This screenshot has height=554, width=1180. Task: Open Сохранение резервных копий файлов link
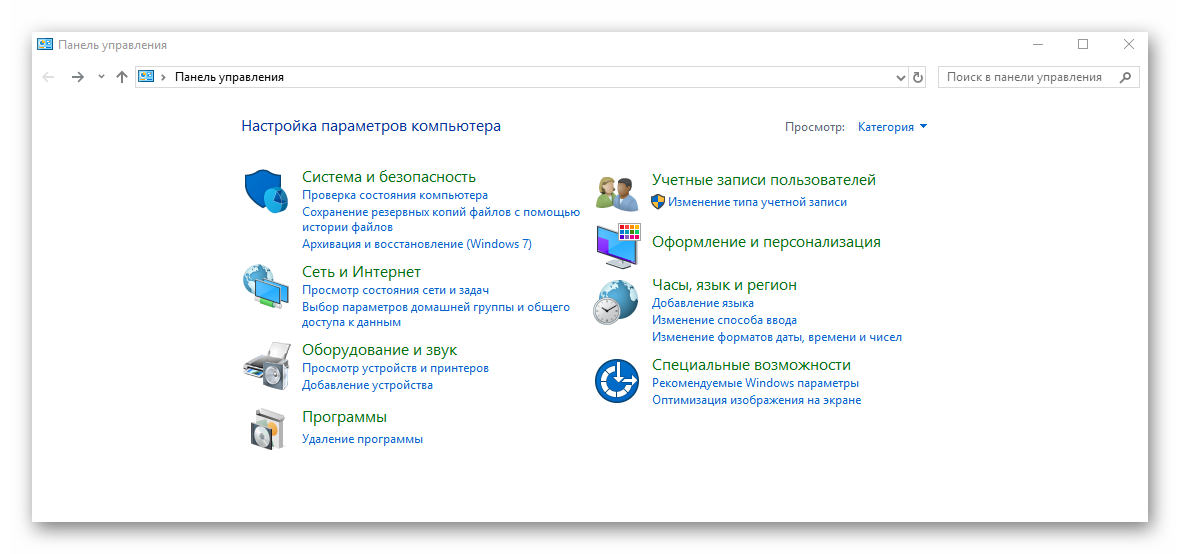tap(441, 219)
